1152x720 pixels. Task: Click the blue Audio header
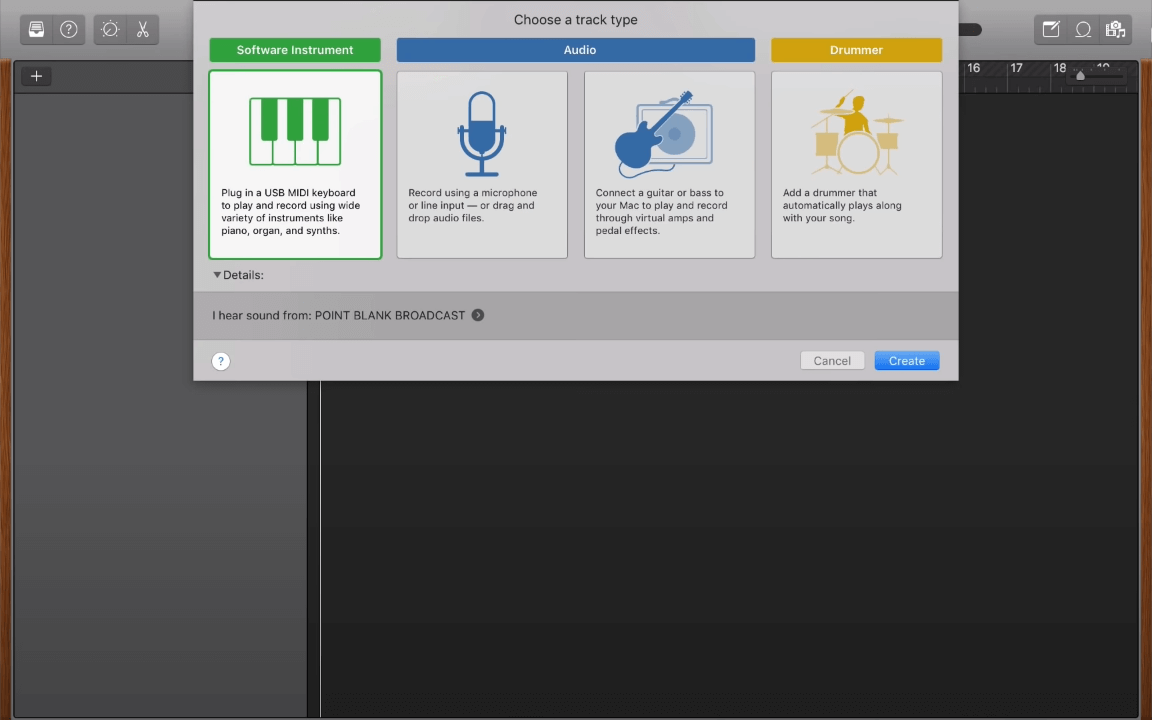[x=576, y=50]
